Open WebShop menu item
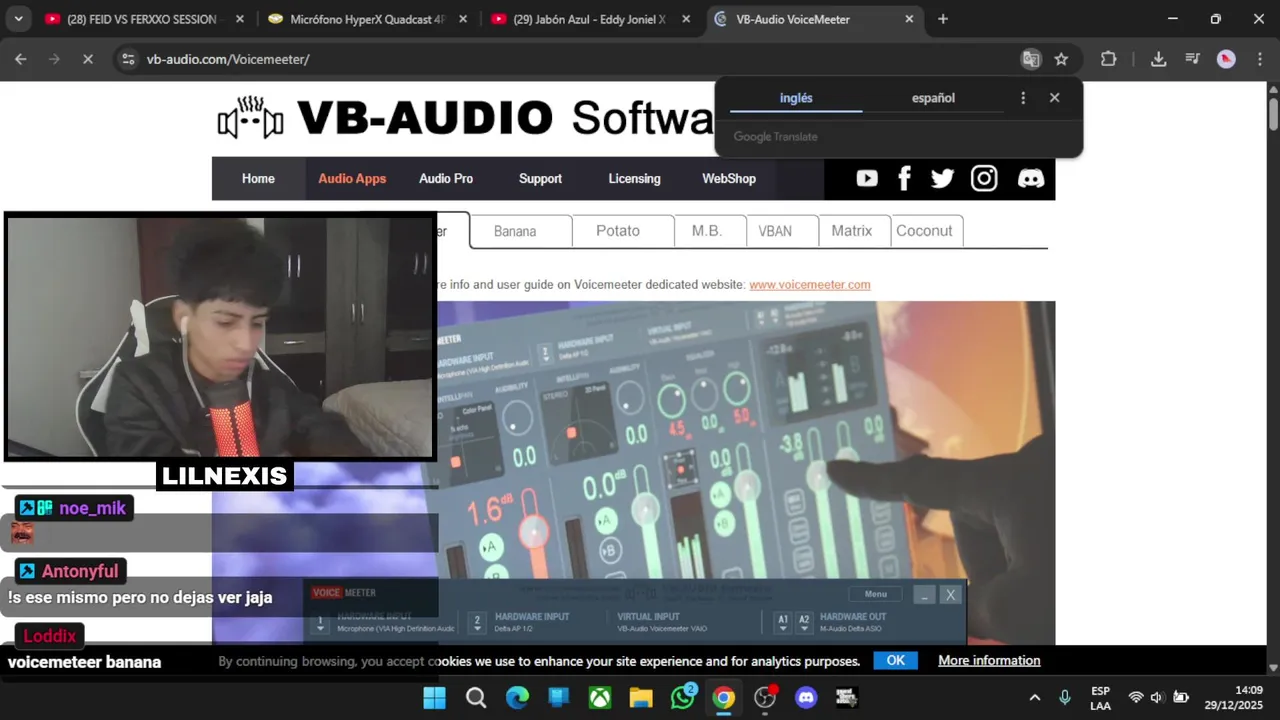This screenshot has height=720, width=1280. (x=729, y=178)
